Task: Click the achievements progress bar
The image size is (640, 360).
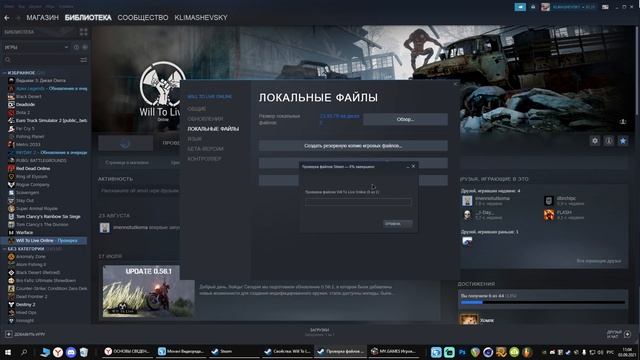Action: click(x=543, y=302)
